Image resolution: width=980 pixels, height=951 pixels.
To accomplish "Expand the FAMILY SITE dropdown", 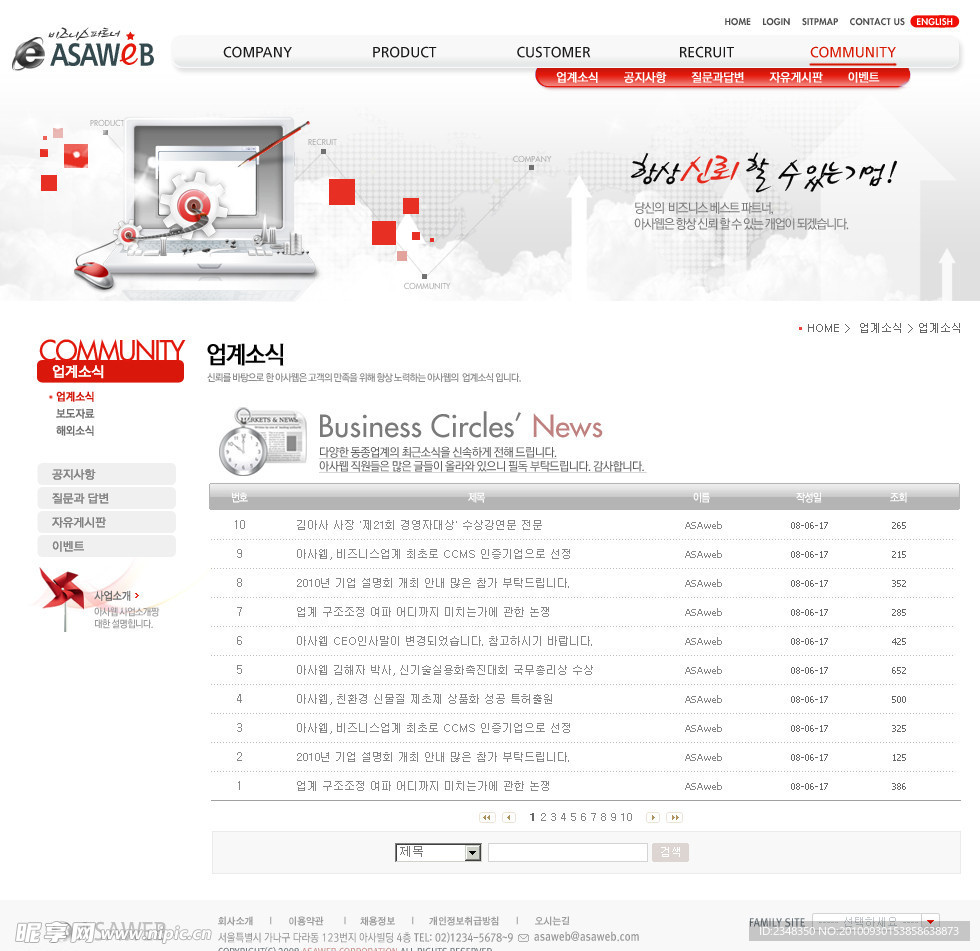I will 930,921.
